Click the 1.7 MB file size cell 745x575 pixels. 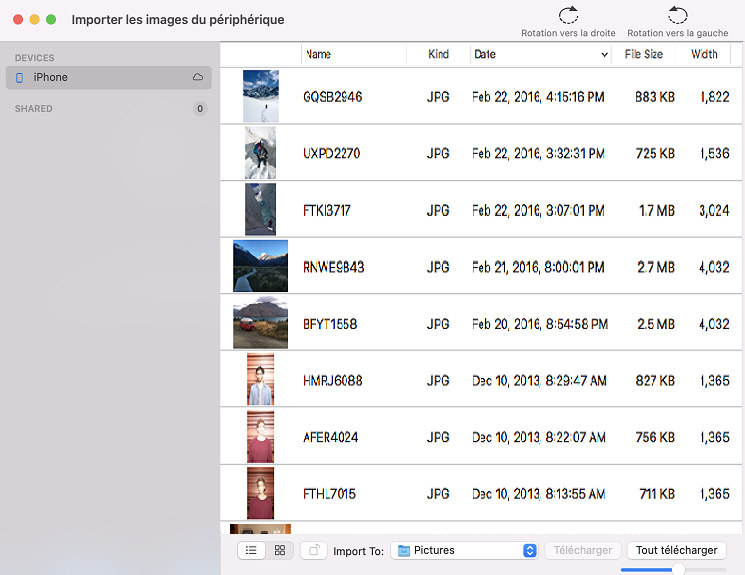[657, 211]
